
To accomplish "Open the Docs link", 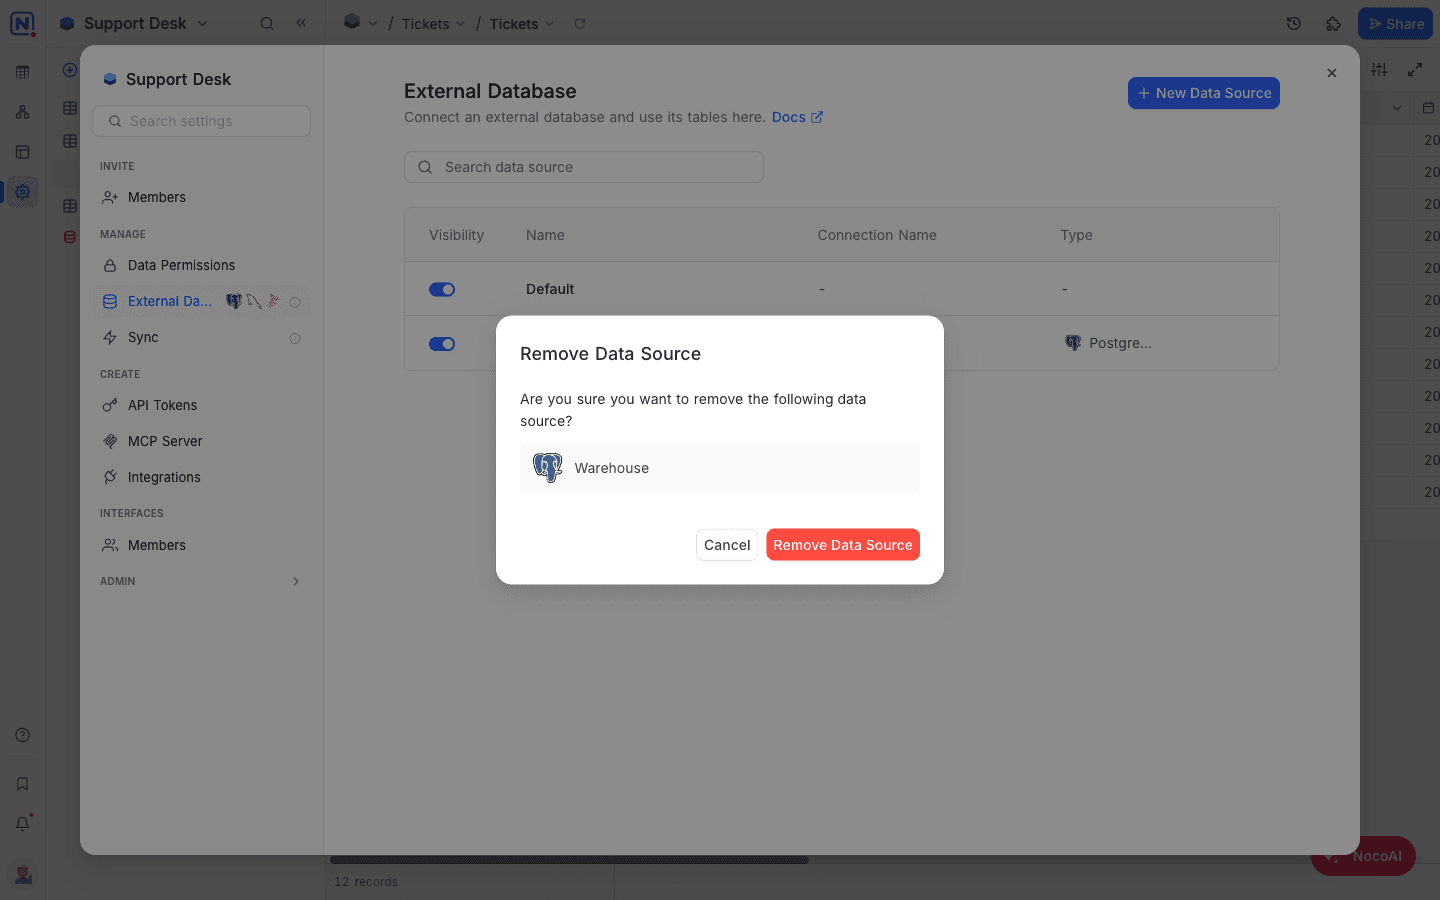I will tap(797, 117).
